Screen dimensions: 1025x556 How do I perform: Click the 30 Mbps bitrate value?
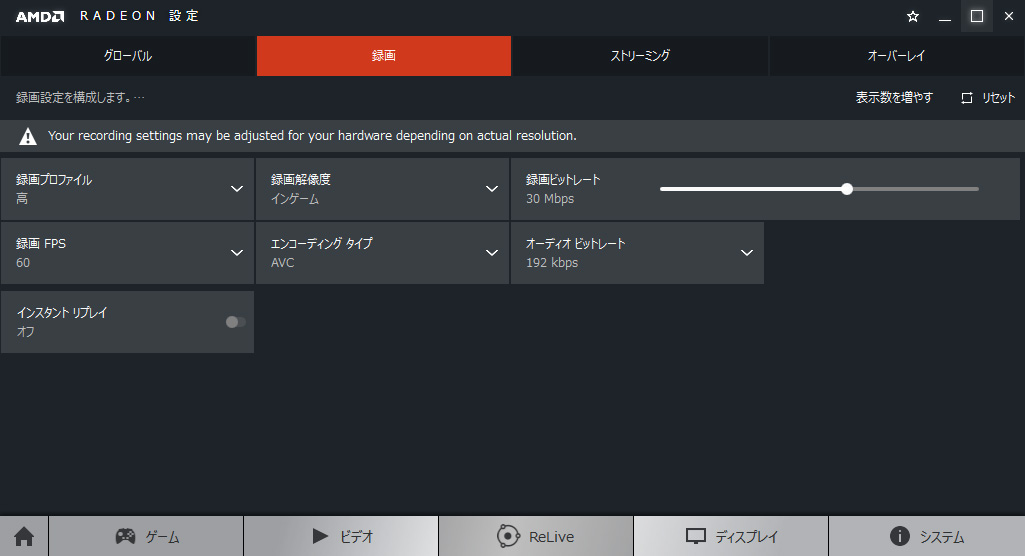tap(550, 199)
